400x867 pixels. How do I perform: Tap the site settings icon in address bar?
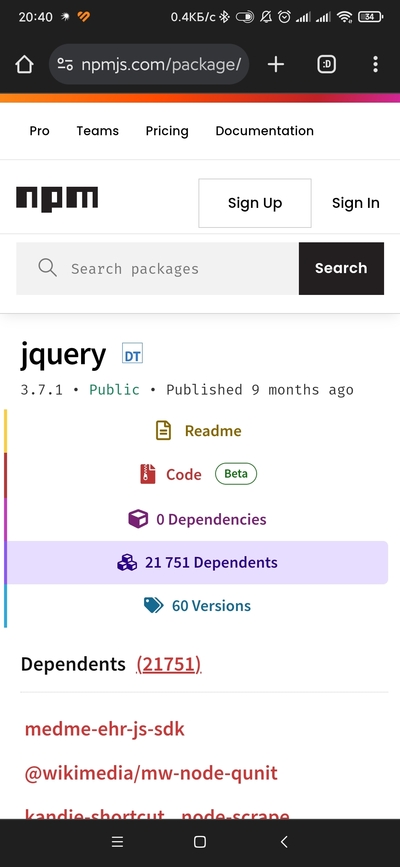pyautogui.click(x=65, y=65)
